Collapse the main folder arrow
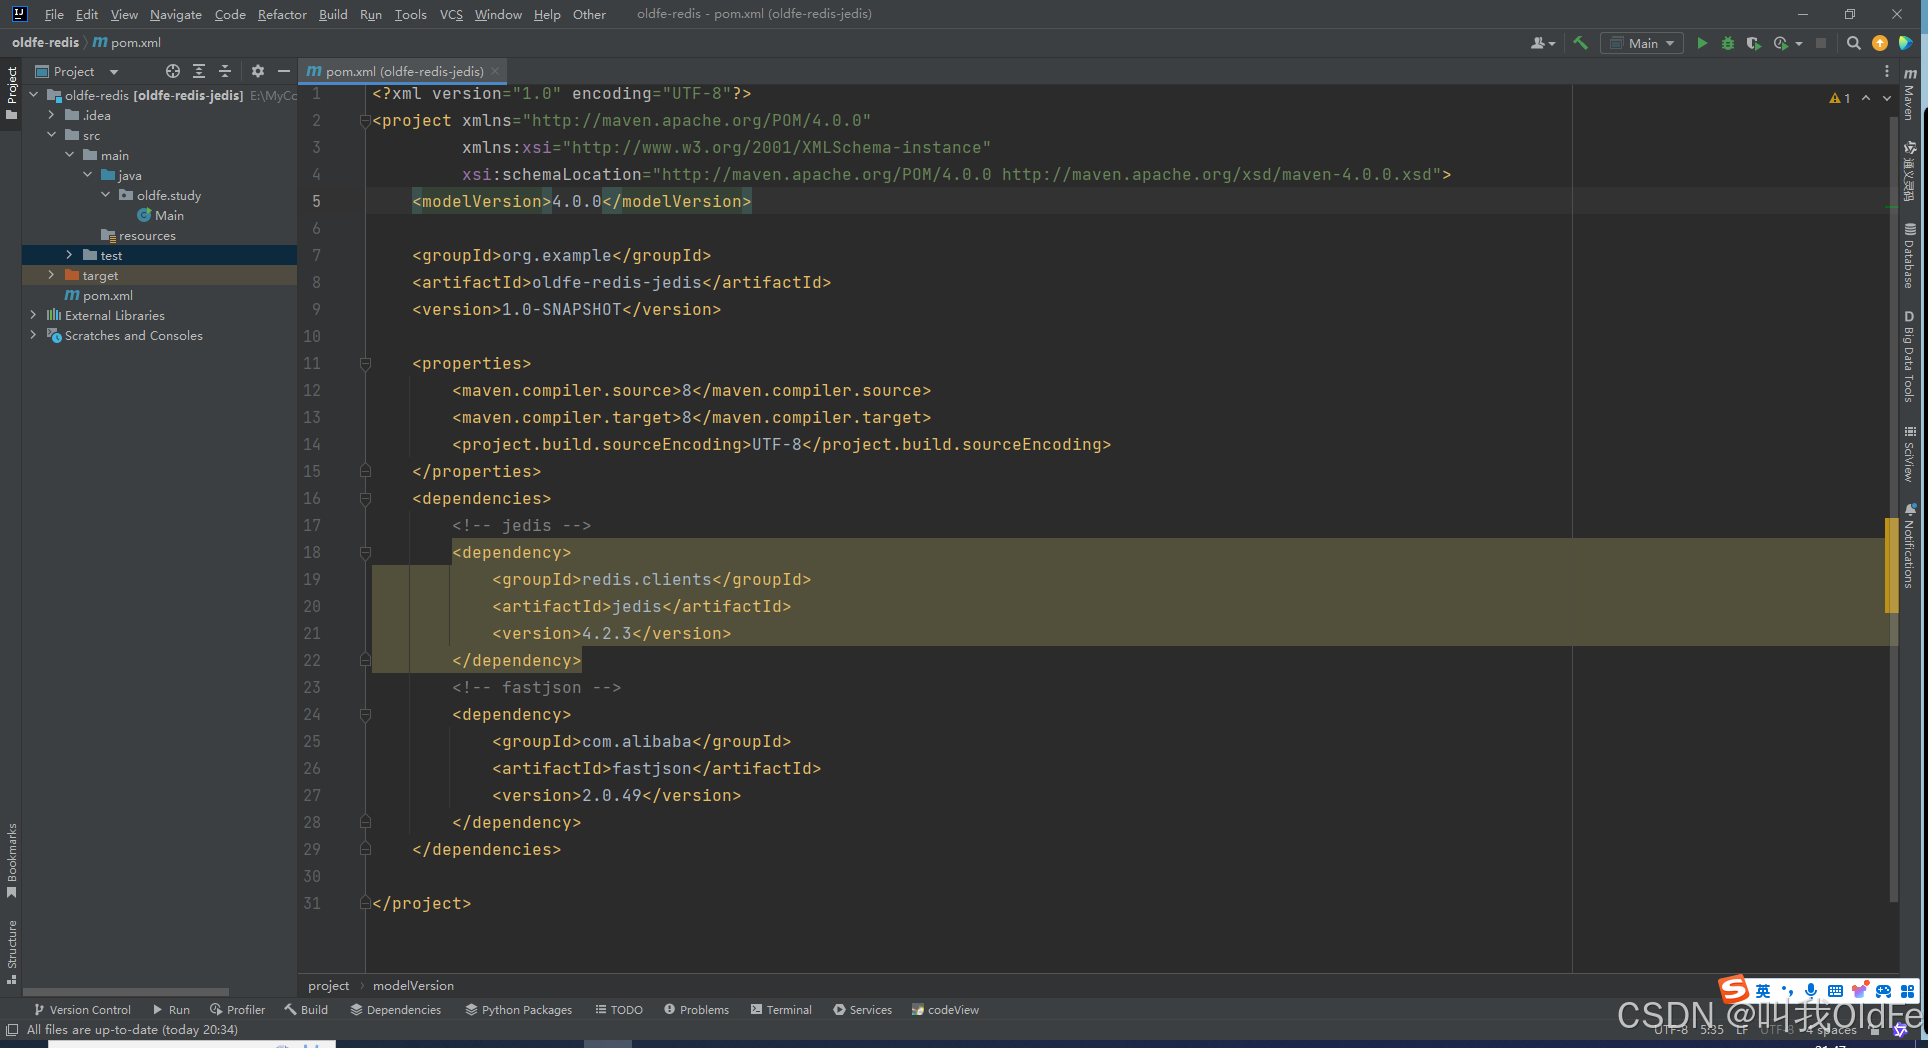1928x1048 pixels. 70,155
